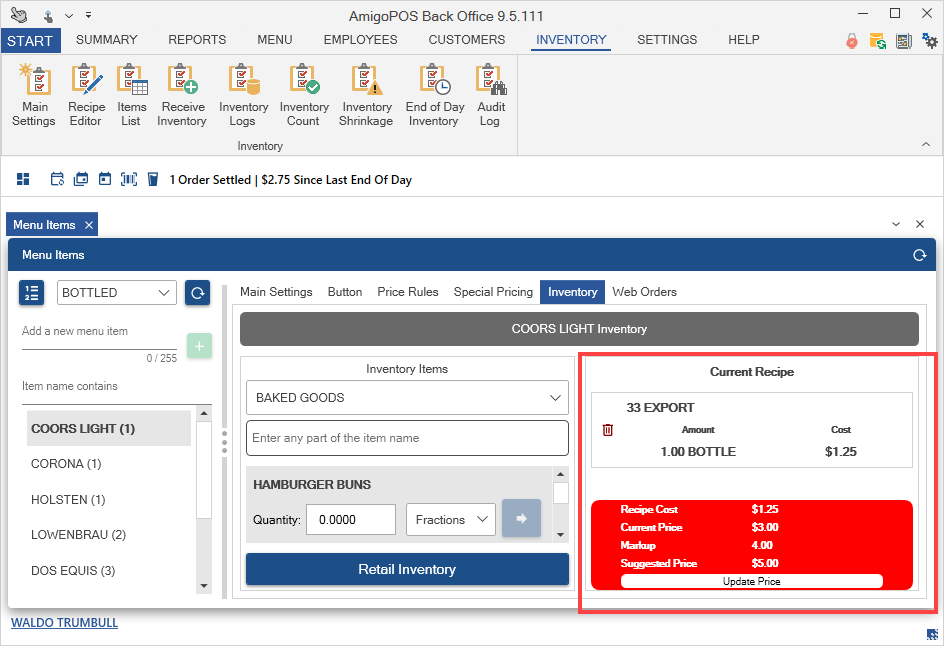Open Inventory Logs
Viewport: 944px width, 646px height.
coord(244,96)
